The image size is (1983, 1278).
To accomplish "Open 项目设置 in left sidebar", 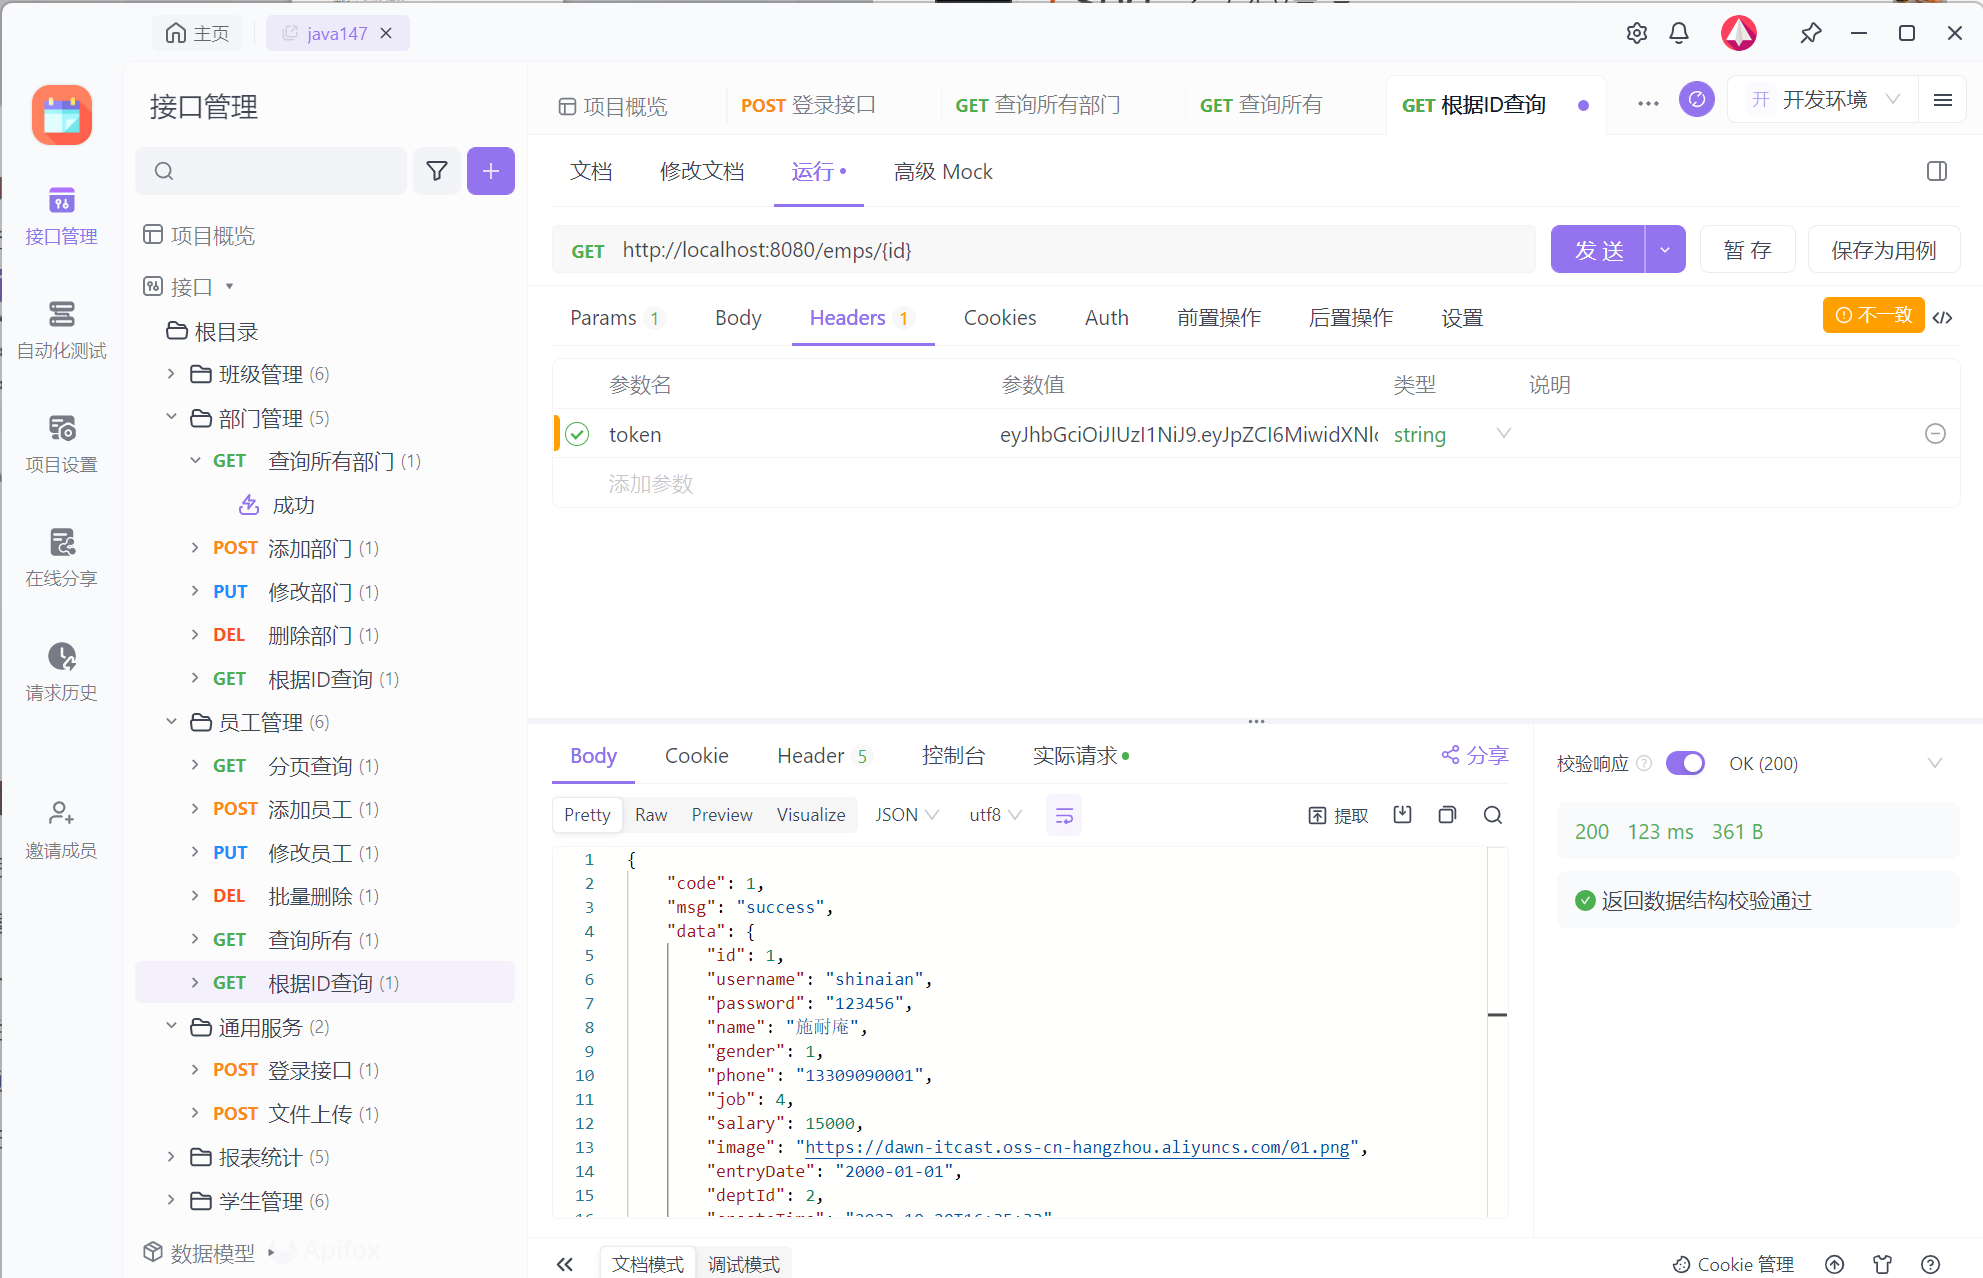I will (x=61, y=444).
